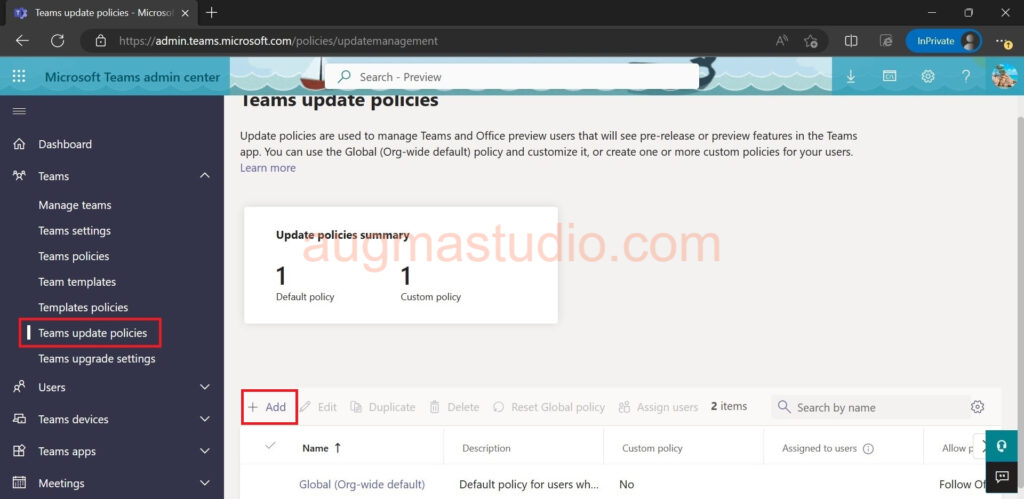Open Teams update policies menu item

(x=92, y=333)
